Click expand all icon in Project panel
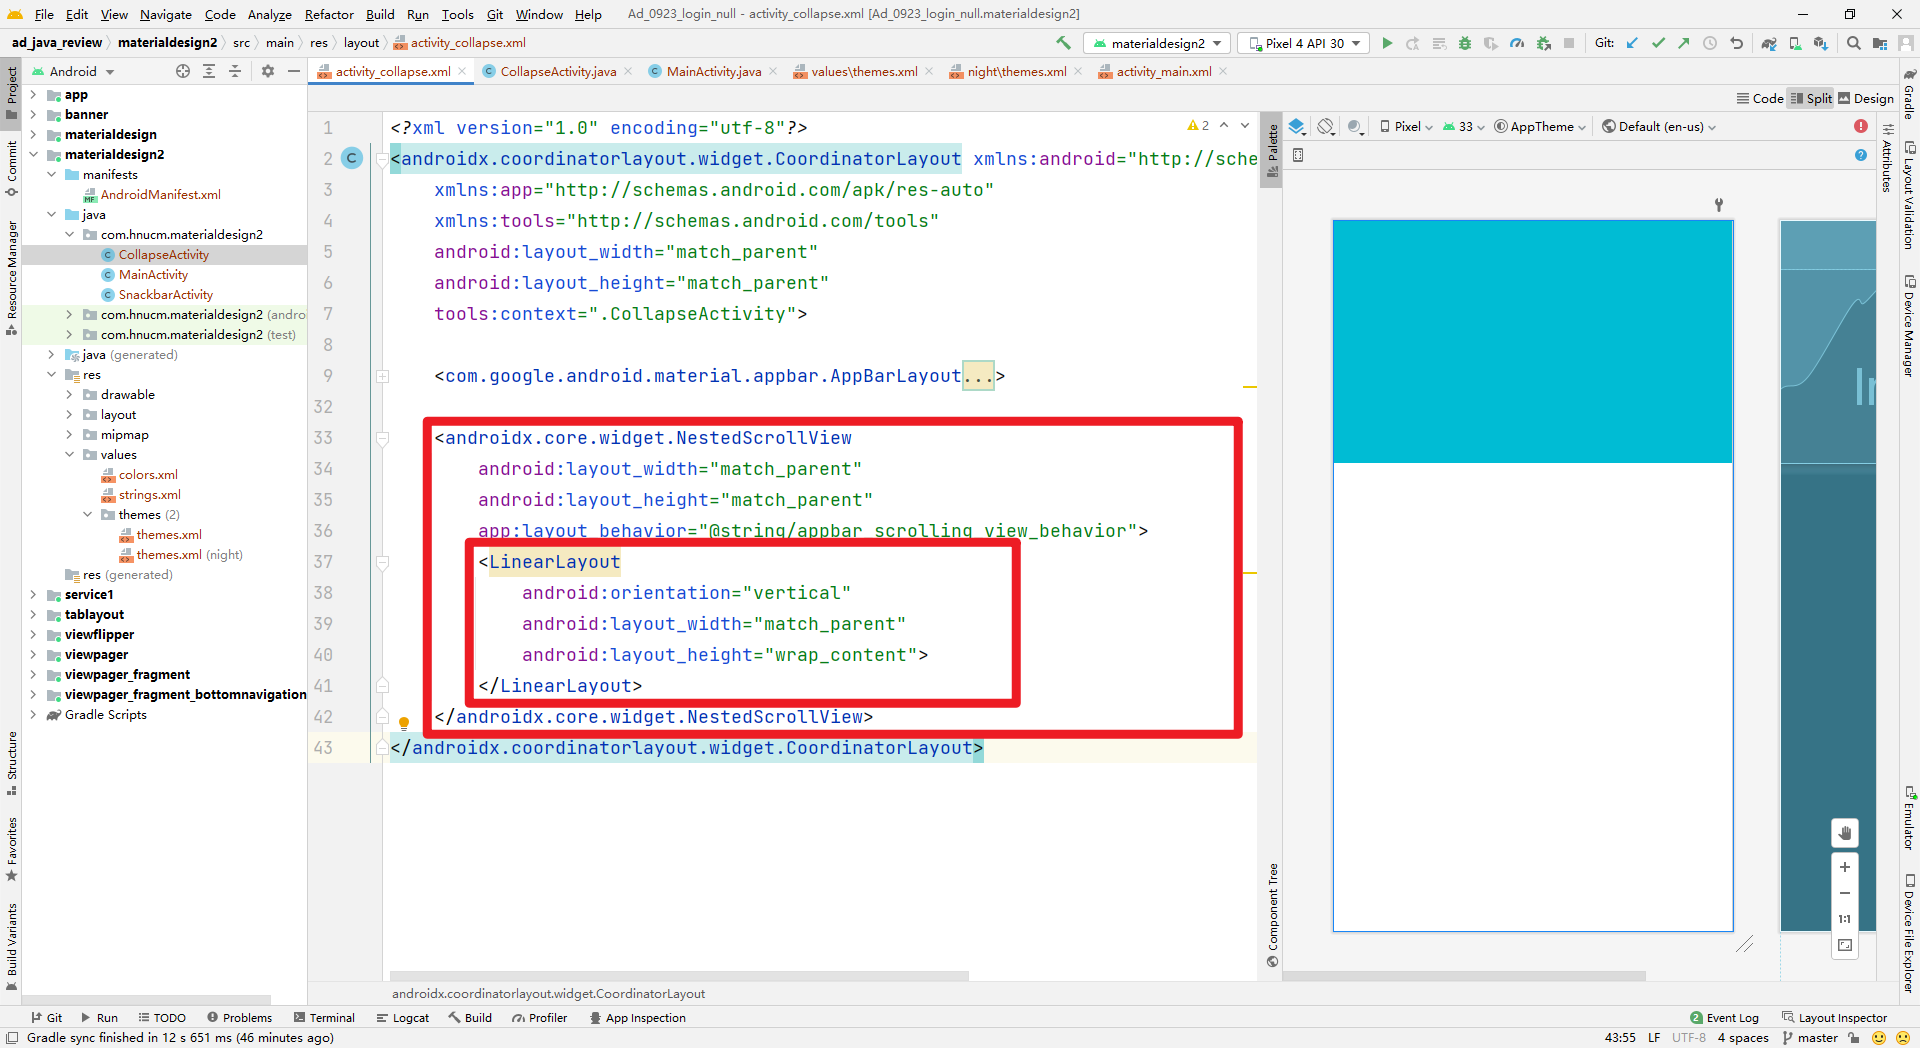Screen dimensions: 1920x1048 (209, 71)
